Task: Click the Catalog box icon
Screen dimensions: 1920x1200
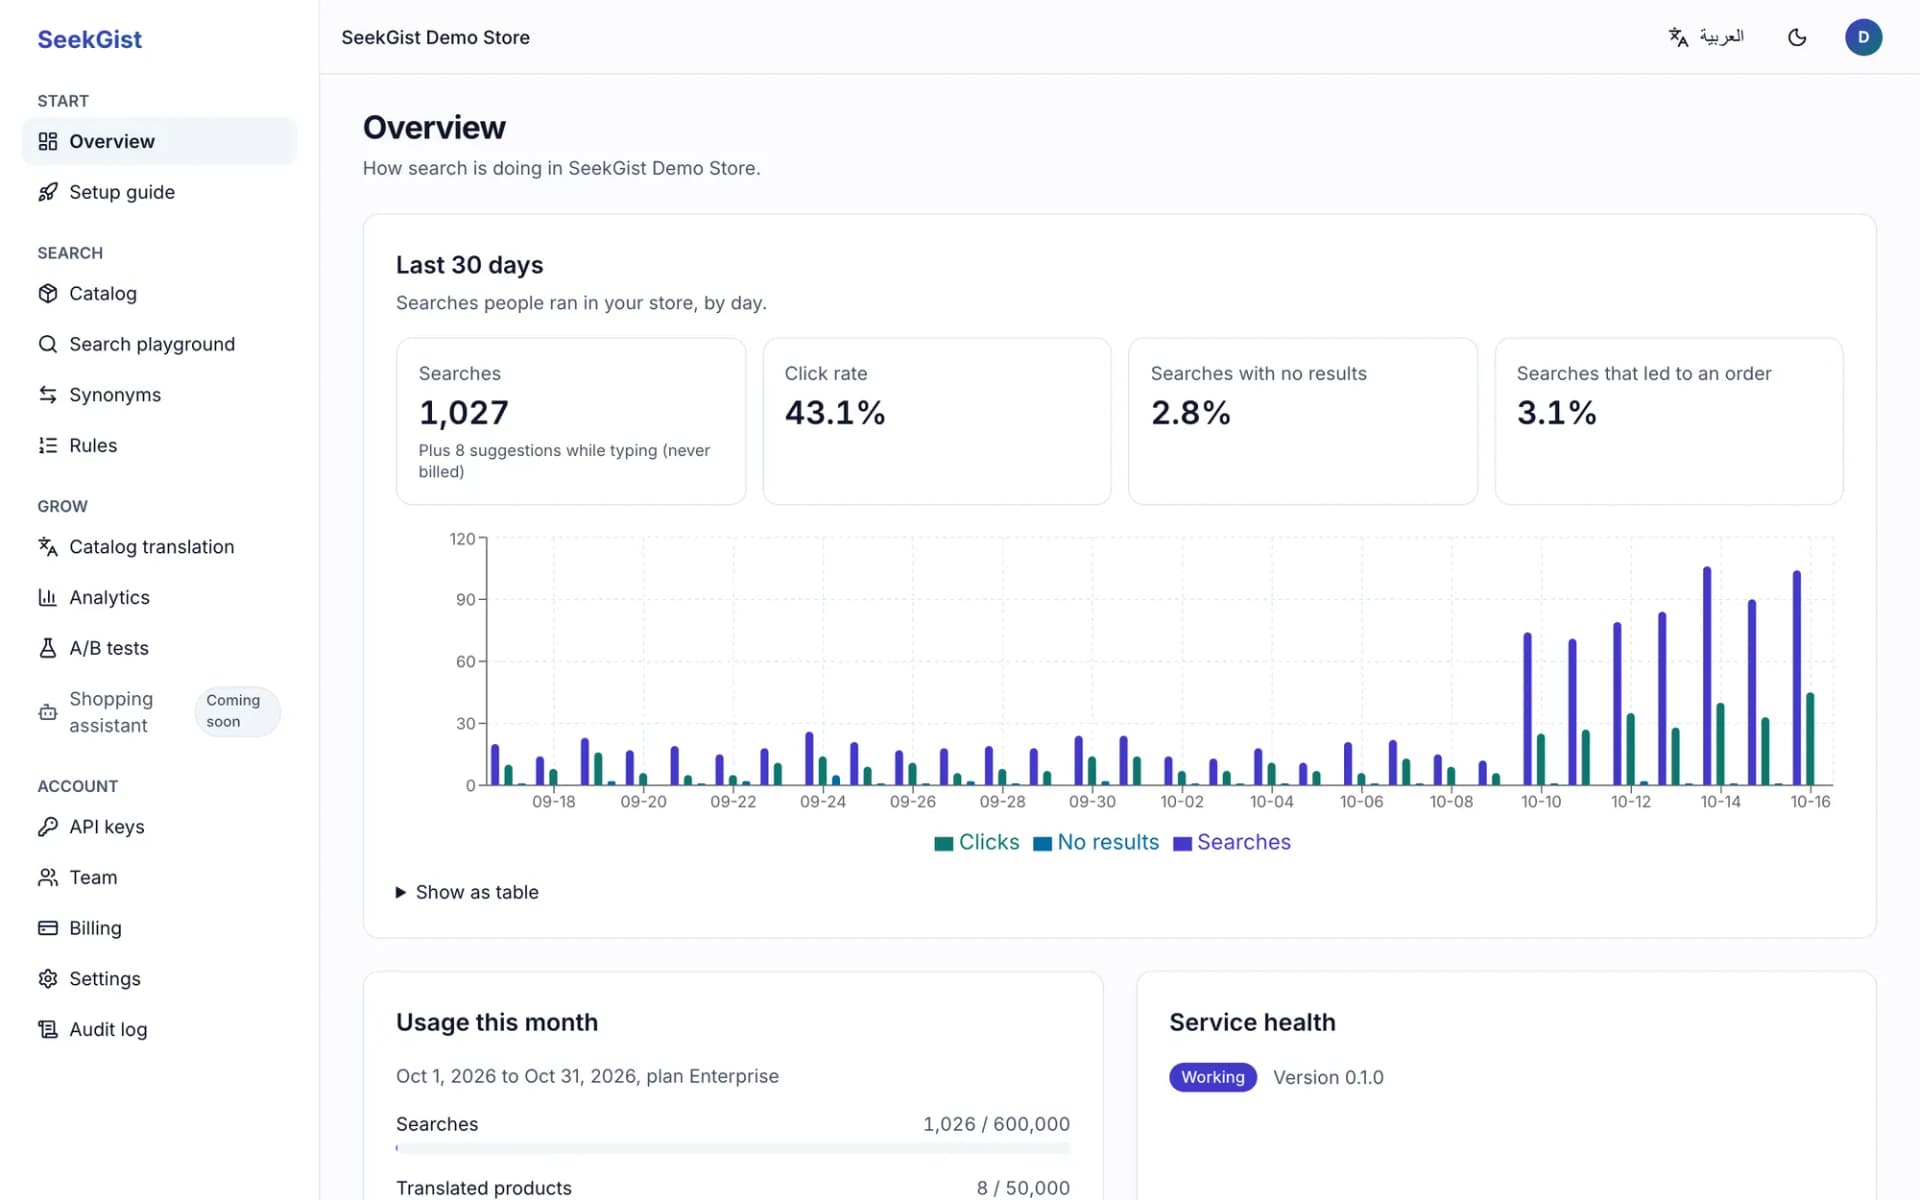Action: point(47,293)
